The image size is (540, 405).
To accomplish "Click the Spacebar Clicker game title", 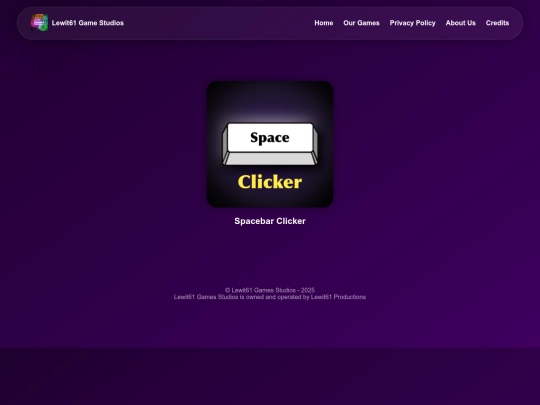I will pos(270,221).
